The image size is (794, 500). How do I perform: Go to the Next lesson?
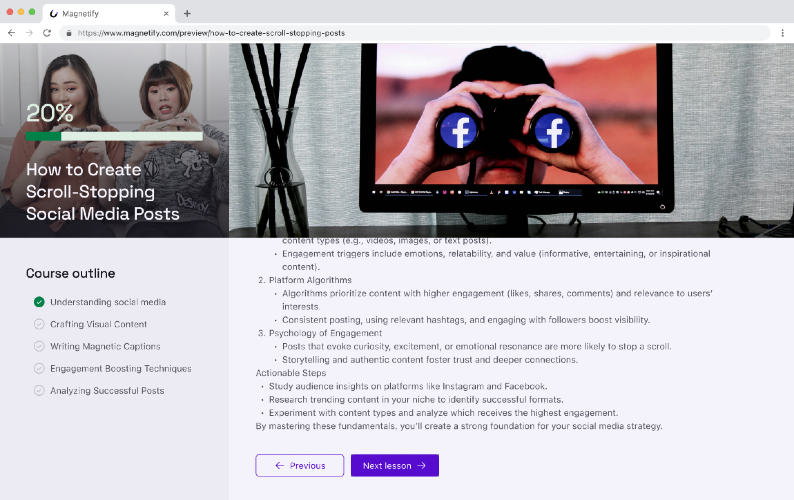[394, 465]
